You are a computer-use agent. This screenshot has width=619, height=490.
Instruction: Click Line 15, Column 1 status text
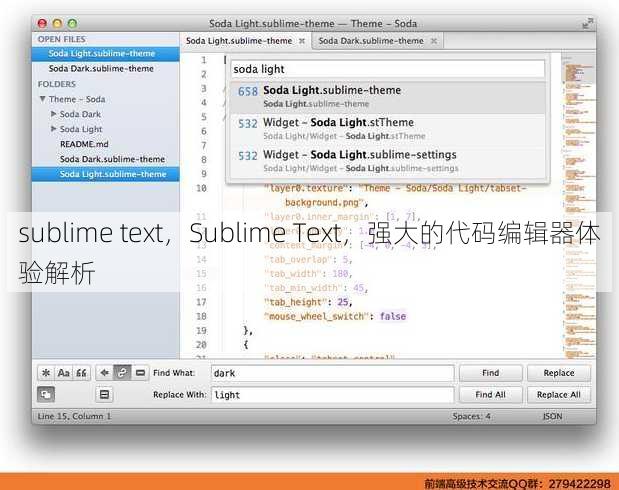click(74, 416)
